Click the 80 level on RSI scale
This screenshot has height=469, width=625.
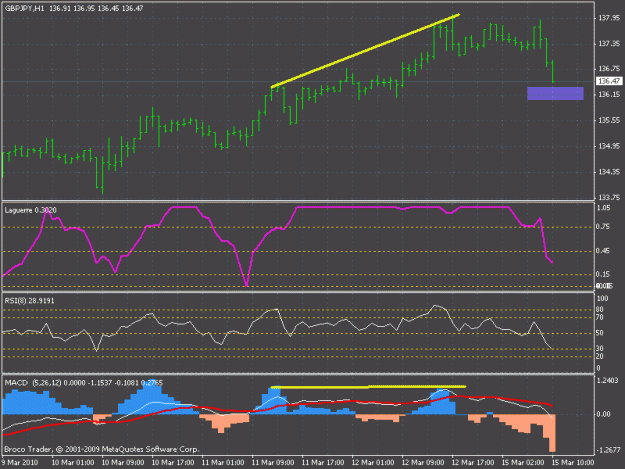tap(600, 310)
